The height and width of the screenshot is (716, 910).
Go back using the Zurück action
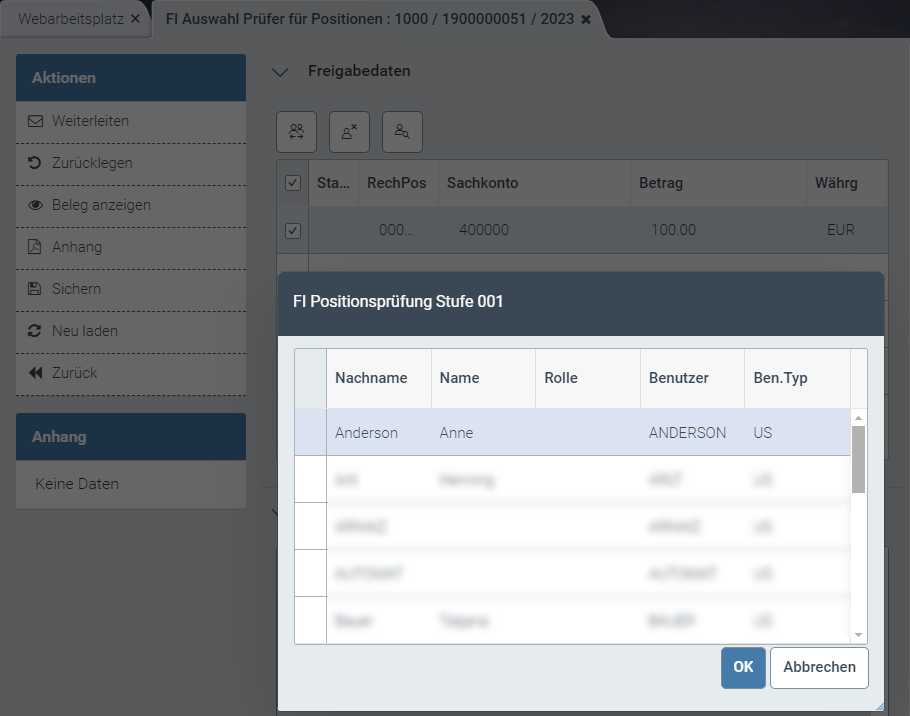tap(74, 373)
